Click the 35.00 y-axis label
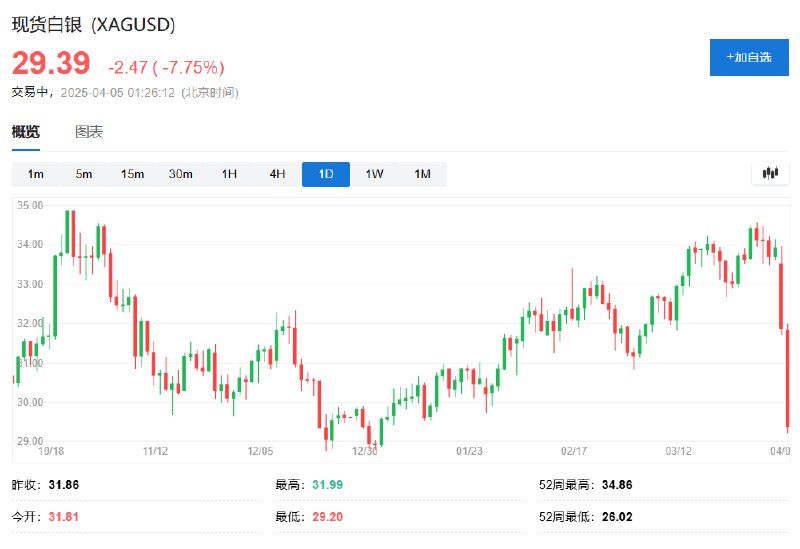The width and height of the screenshot is (800, 549). (30, 205)
